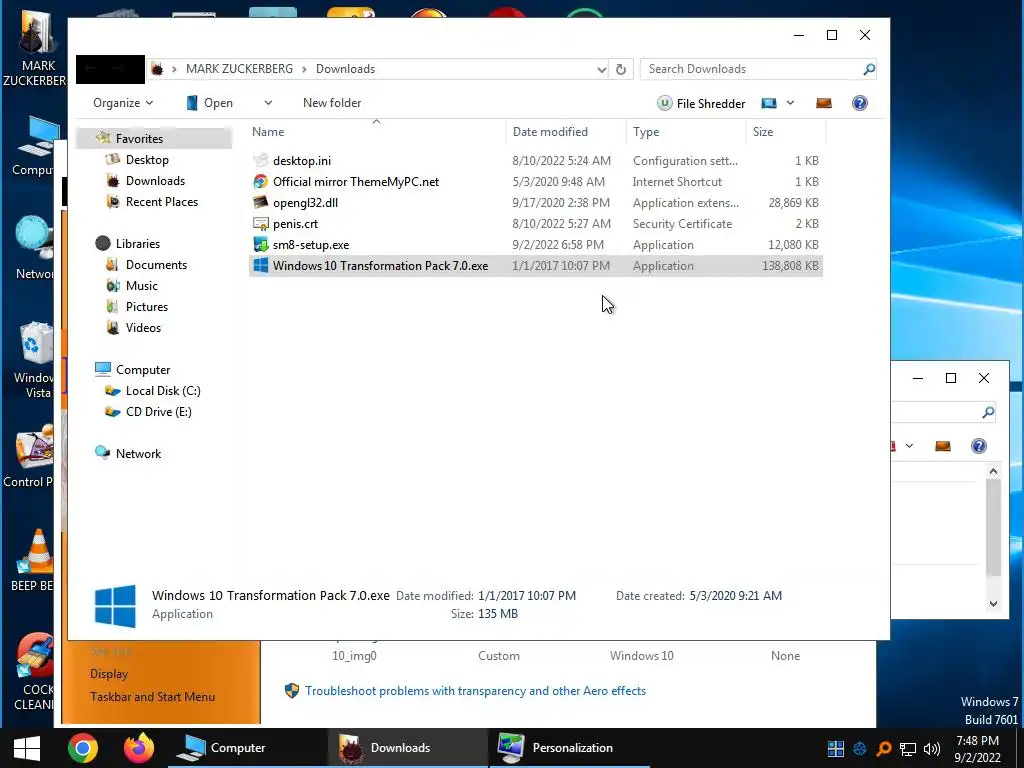The height and width of the screenshot is (768, 1024).
Task: Open Troubleshoot problems with transparency link
Action: (475, 691)
